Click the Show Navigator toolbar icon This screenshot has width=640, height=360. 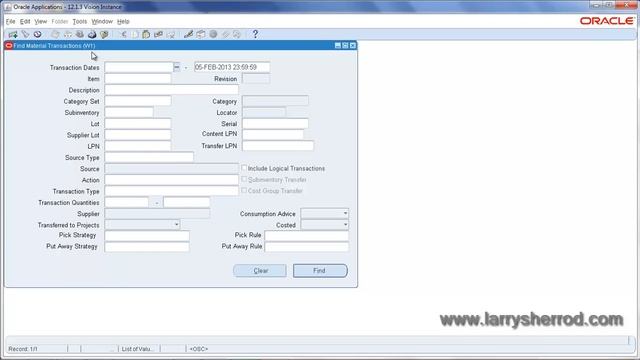[x=38, y=34]
